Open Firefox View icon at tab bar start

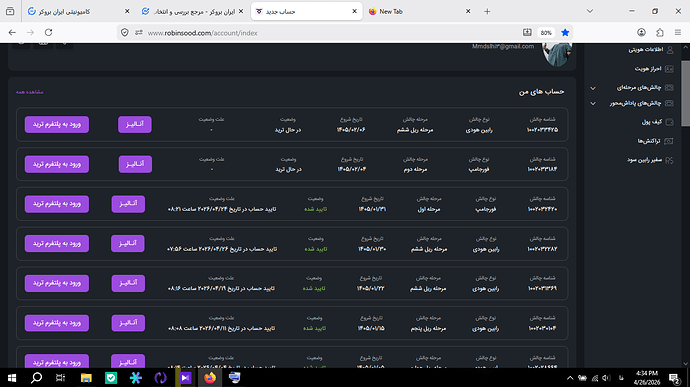click(10, 11)
